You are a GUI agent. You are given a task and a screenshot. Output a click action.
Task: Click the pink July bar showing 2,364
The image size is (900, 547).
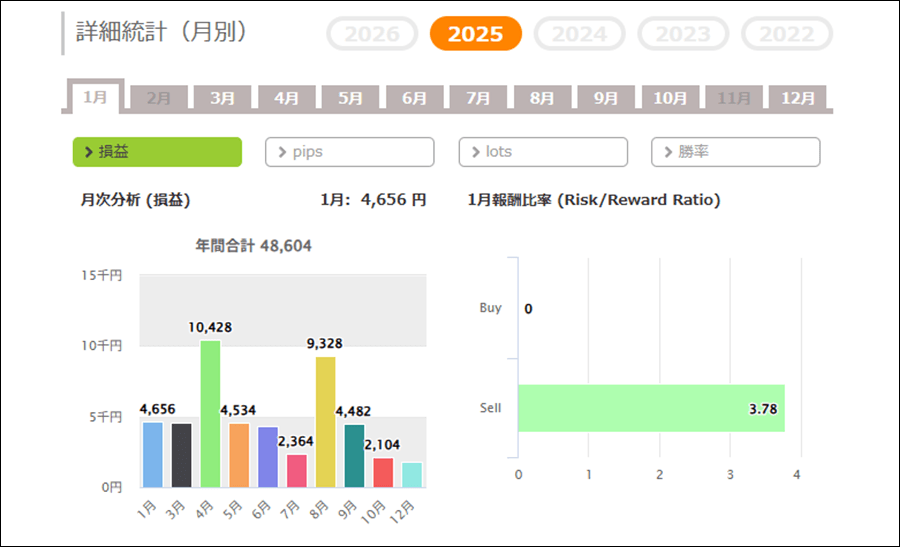coord(297,471)
